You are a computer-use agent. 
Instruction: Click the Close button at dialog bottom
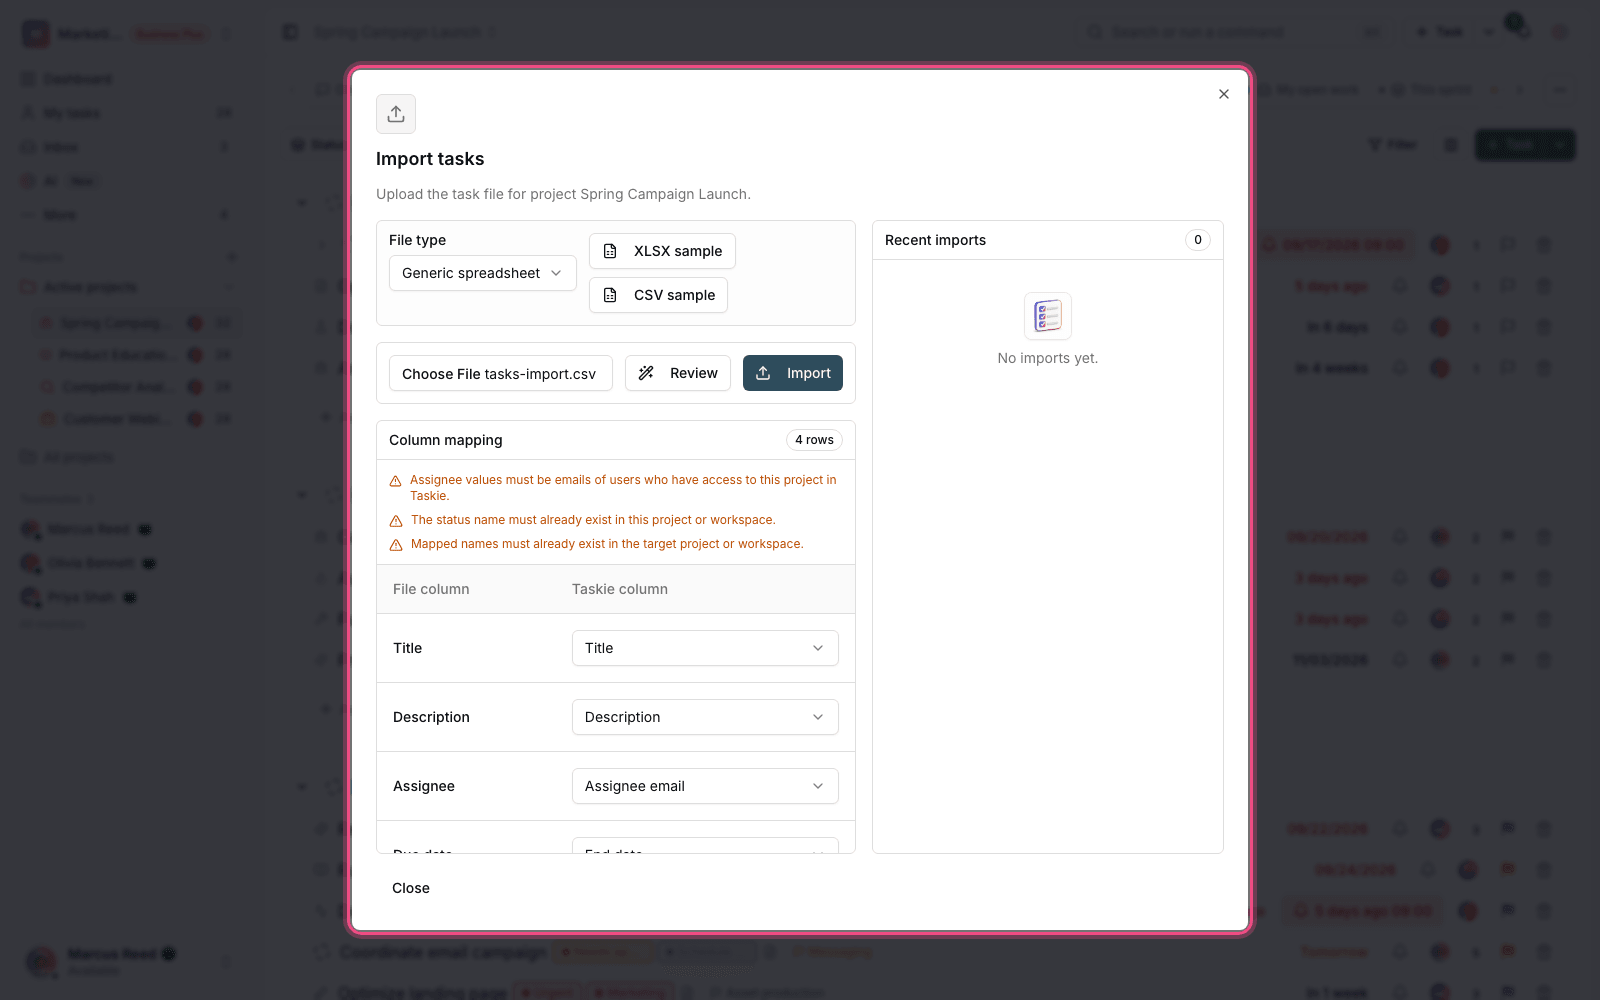click(411, 888)
